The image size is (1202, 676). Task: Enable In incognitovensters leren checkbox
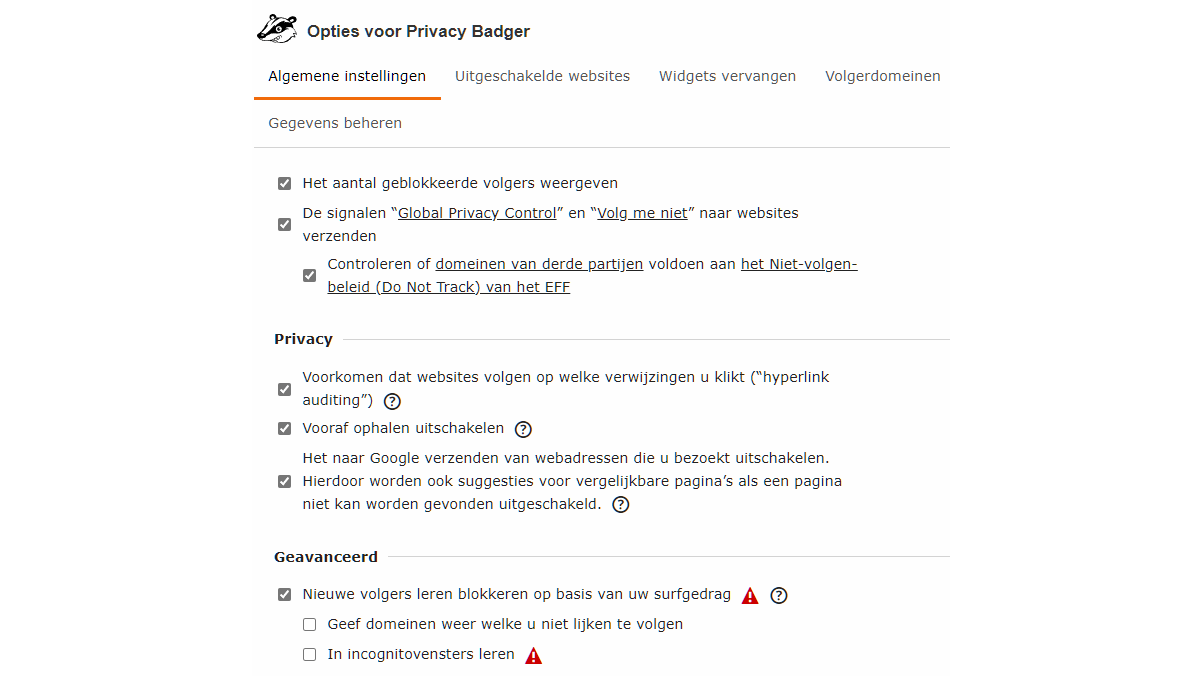click(310, 655)
